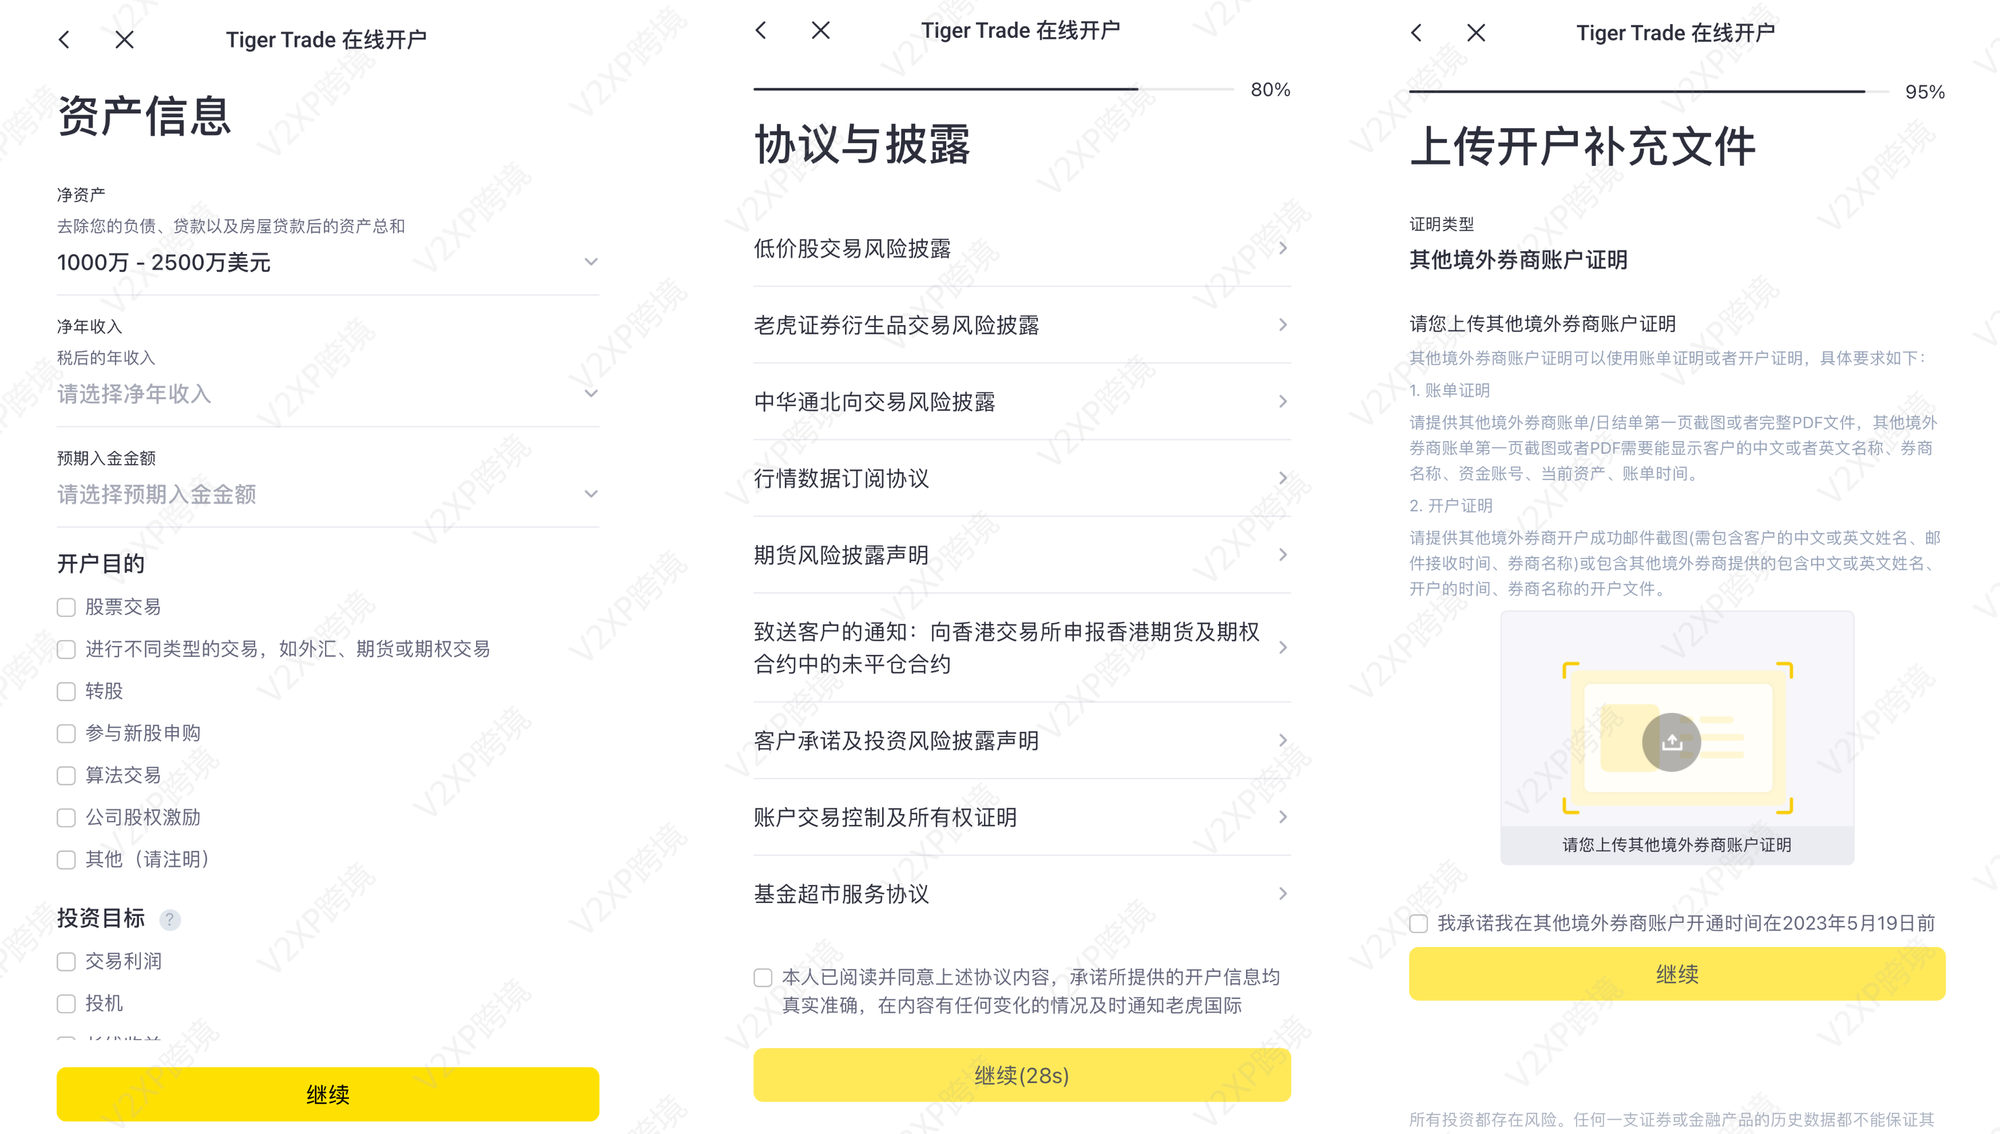Tick the 参与新股申购 checkbox
2000x1134 pixels.
tap(67, 734)
